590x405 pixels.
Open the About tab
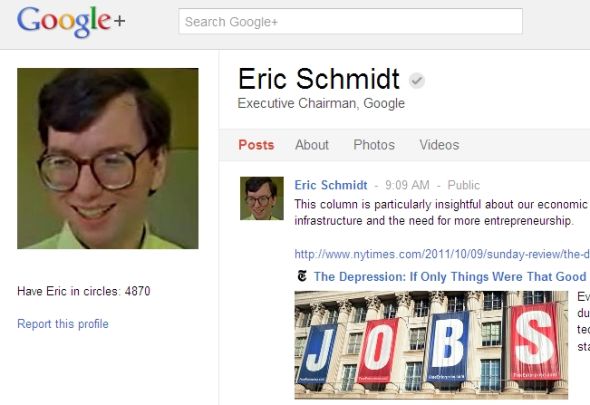[x=312, y=145]
